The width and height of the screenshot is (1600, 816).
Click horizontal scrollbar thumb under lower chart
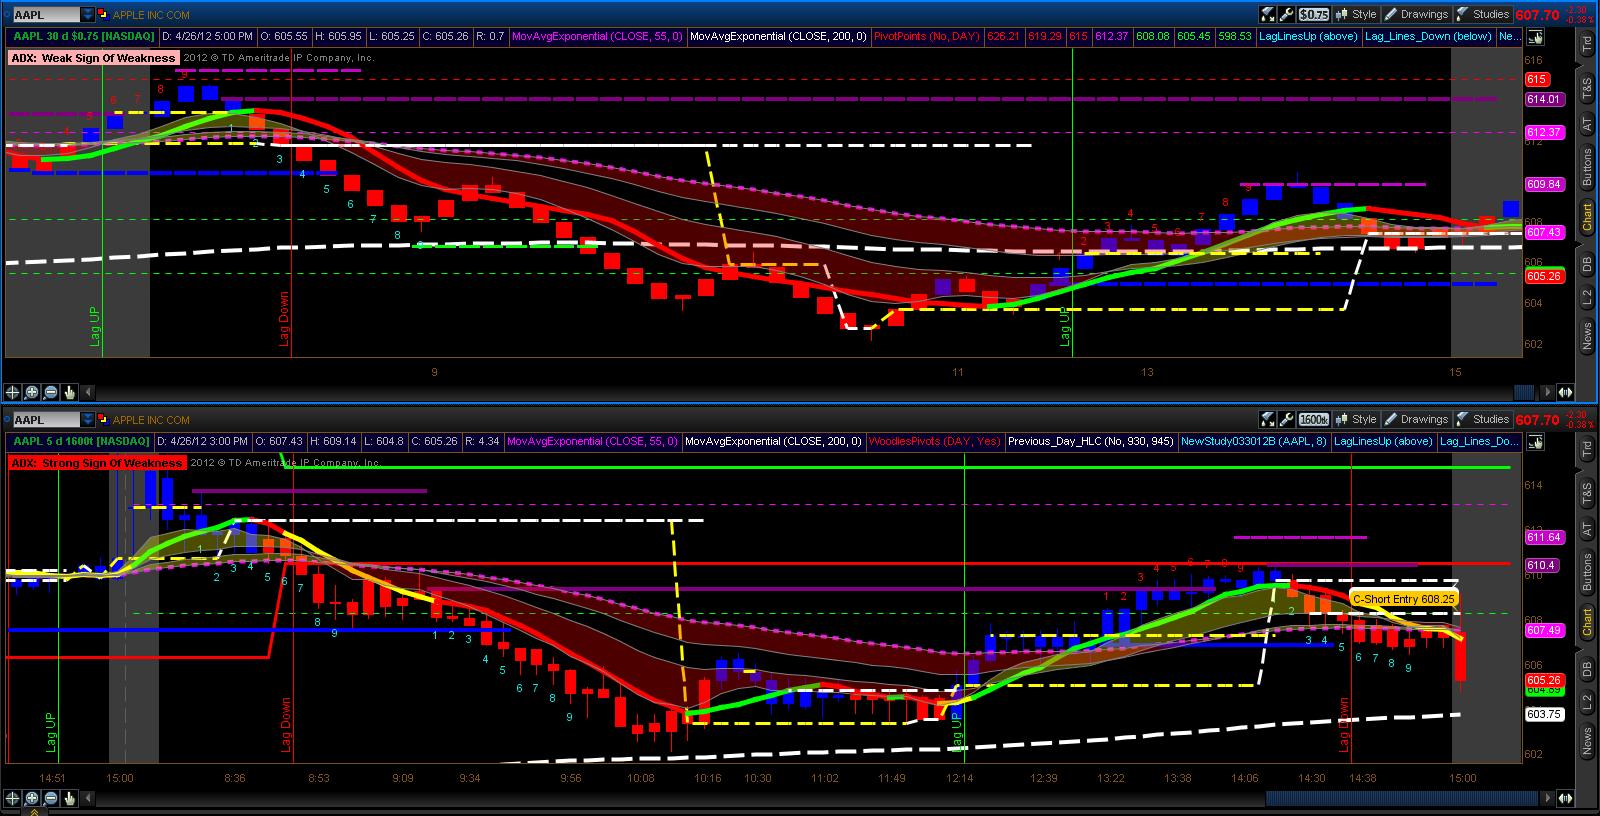(1402, 798)
